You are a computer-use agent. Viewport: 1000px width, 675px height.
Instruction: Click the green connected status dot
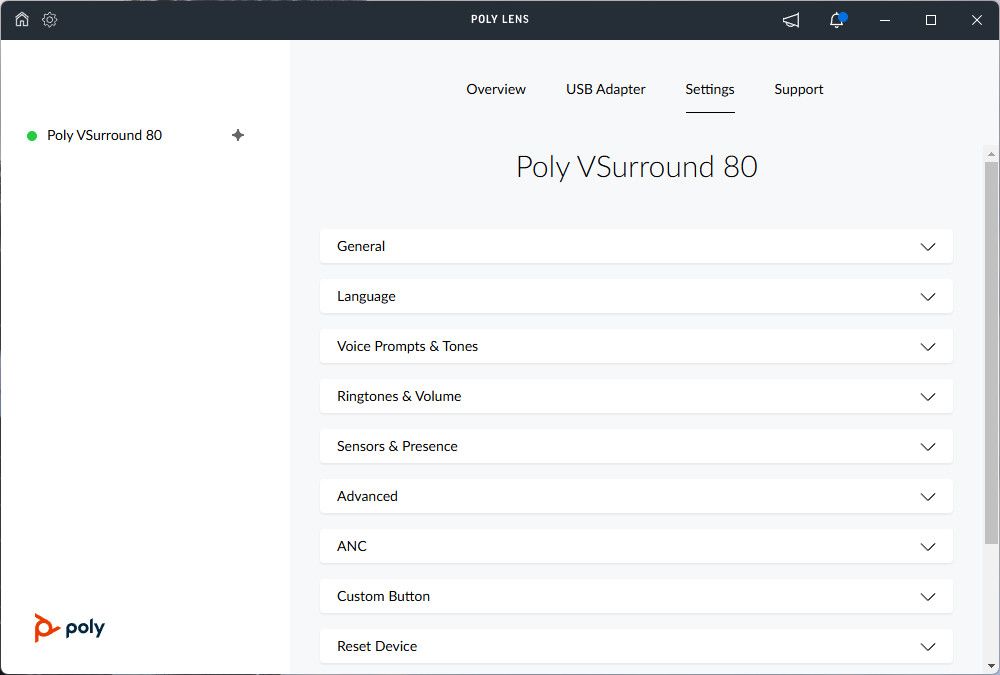(x=32, y=136)
